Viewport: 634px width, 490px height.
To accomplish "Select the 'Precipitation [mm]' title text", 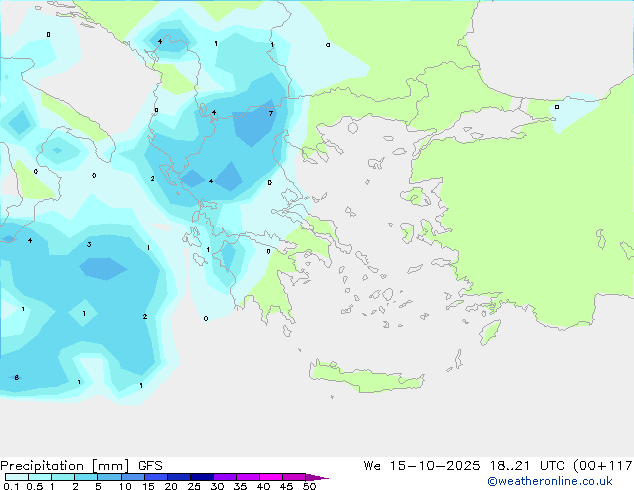I will pos(65,466).
